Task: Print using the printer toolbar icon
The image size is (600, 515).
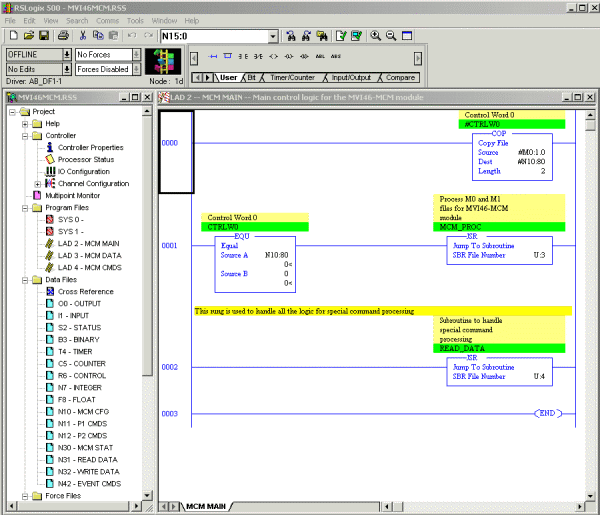Action: coord(63,36)
